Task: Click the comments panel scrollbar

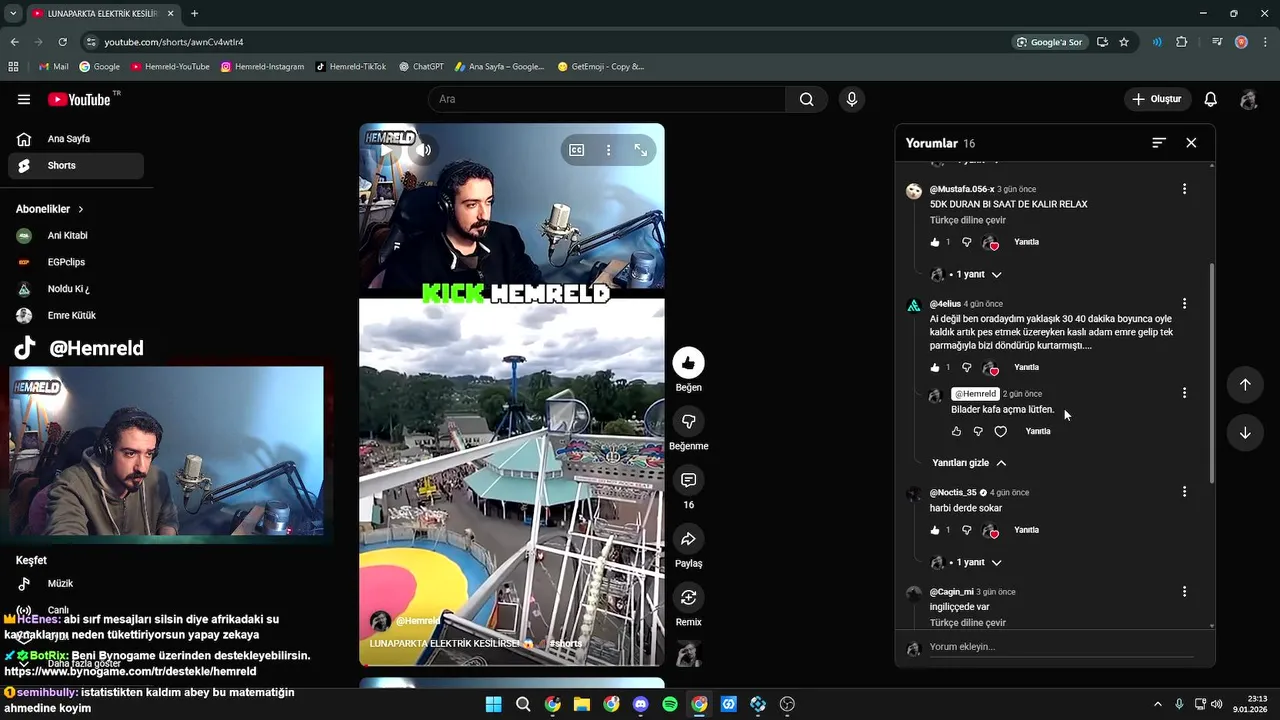Action: pos(1212,373)
